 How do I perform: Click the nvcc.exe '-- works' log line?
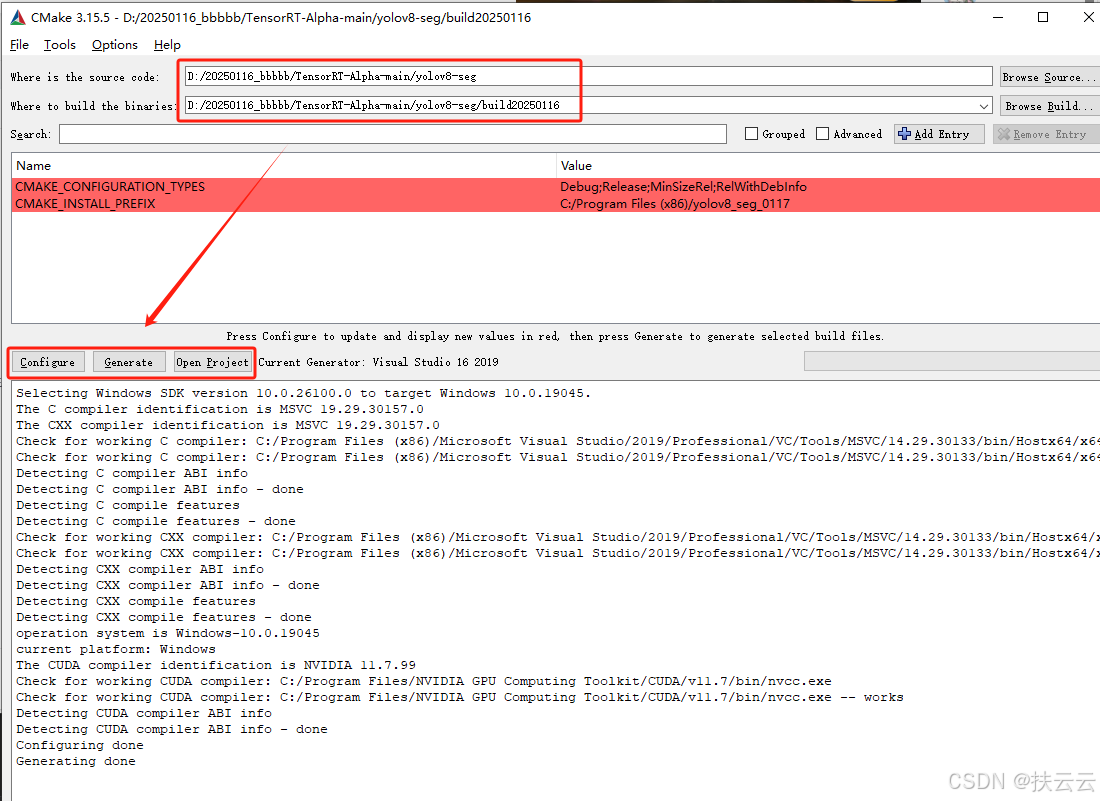[x=460, y=697]
